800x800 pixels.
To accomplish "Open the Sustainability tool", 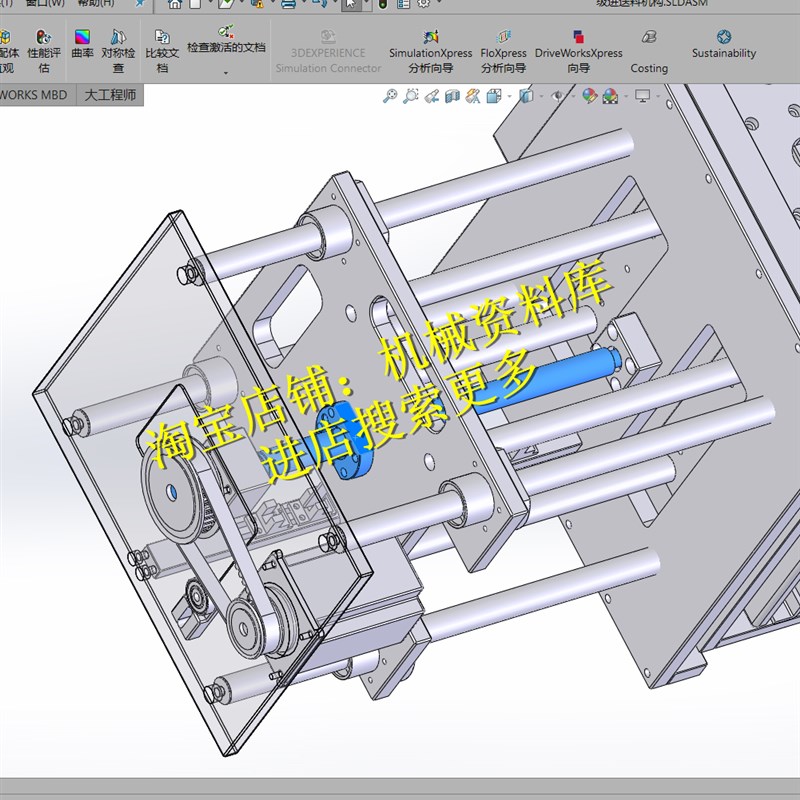I will pos(724,44).
